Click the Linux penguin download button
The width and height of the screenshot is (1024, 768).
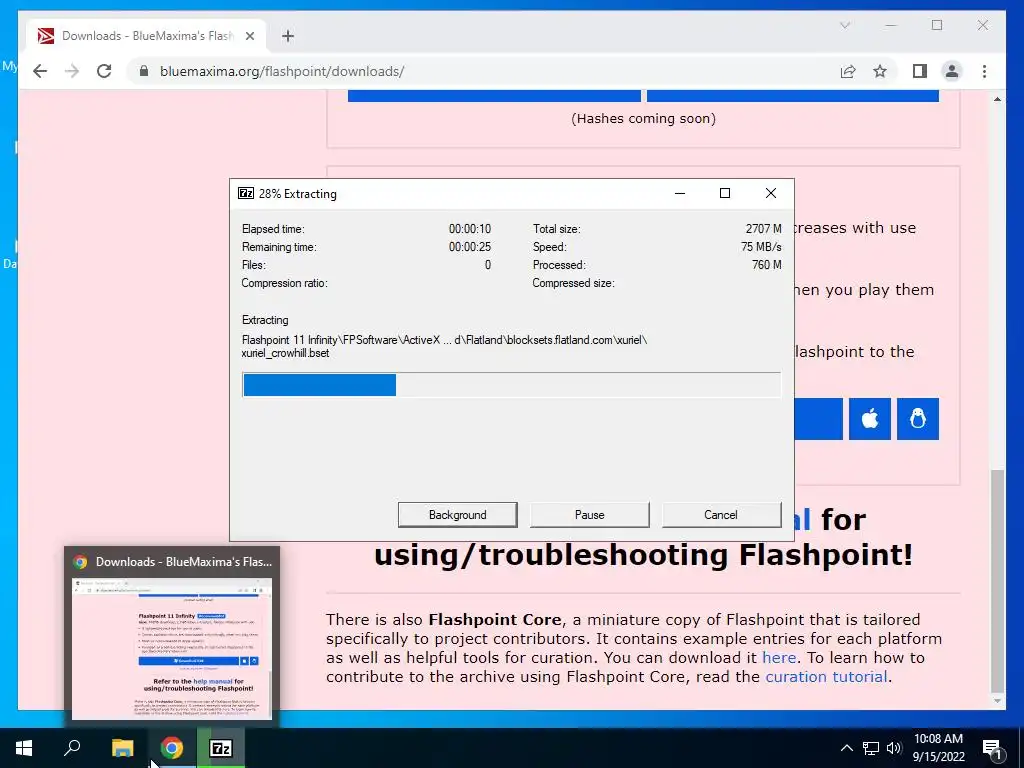coord(918,419)
